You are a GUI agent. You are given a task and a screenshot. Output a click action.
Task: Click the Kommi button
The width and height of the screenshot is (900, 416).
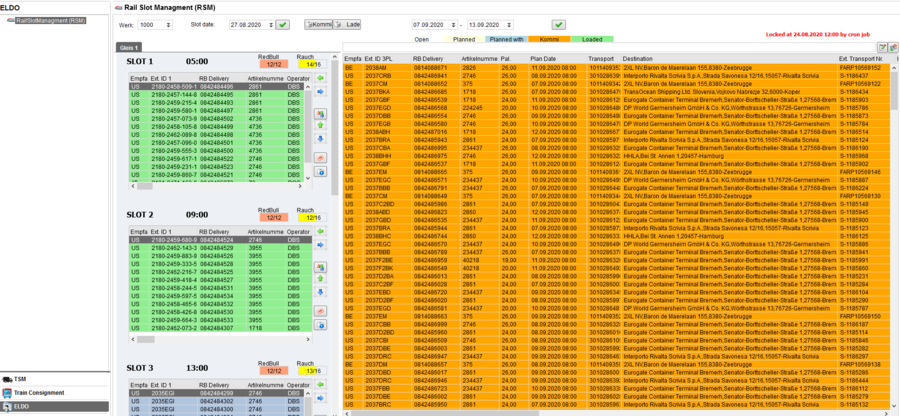click(x=318, y=25)
